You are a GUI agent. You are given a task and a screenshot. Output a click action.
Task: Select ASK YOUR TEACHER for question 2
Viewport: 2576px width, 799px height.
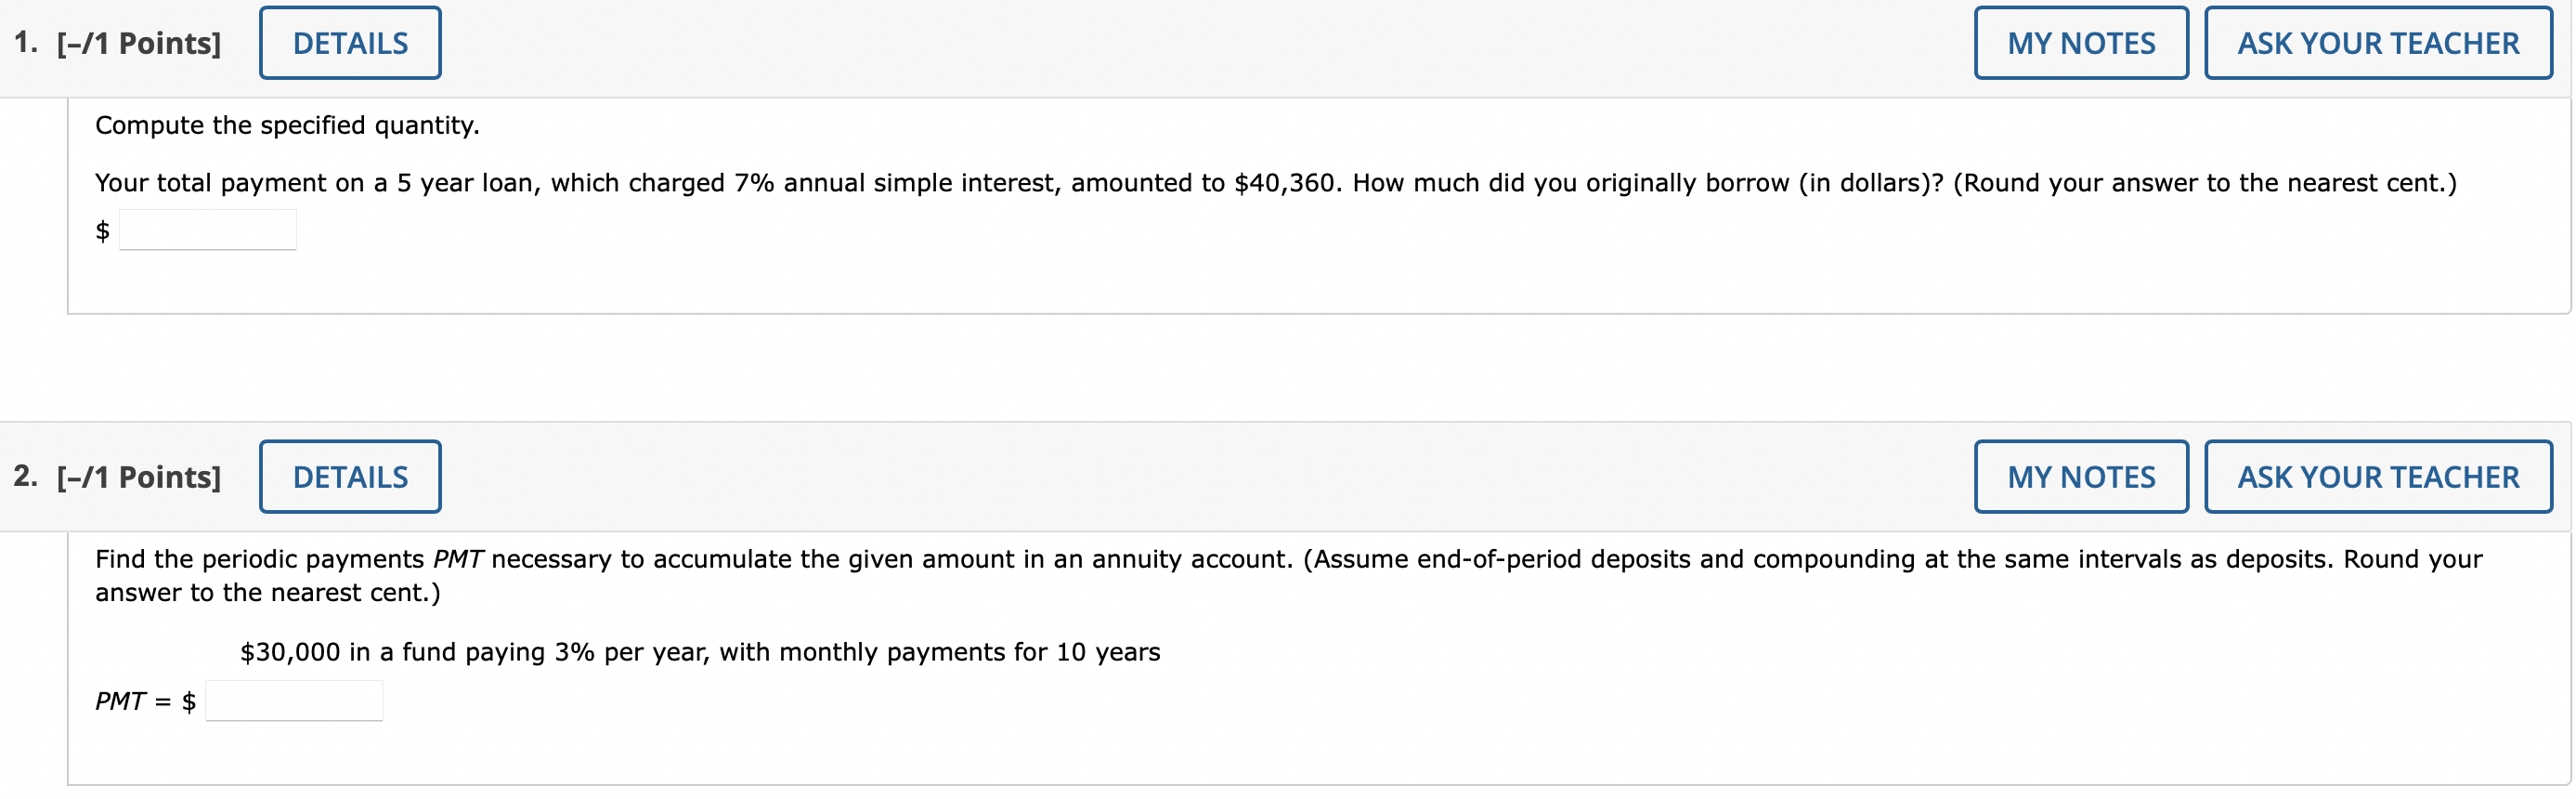tap(2377, 476)
